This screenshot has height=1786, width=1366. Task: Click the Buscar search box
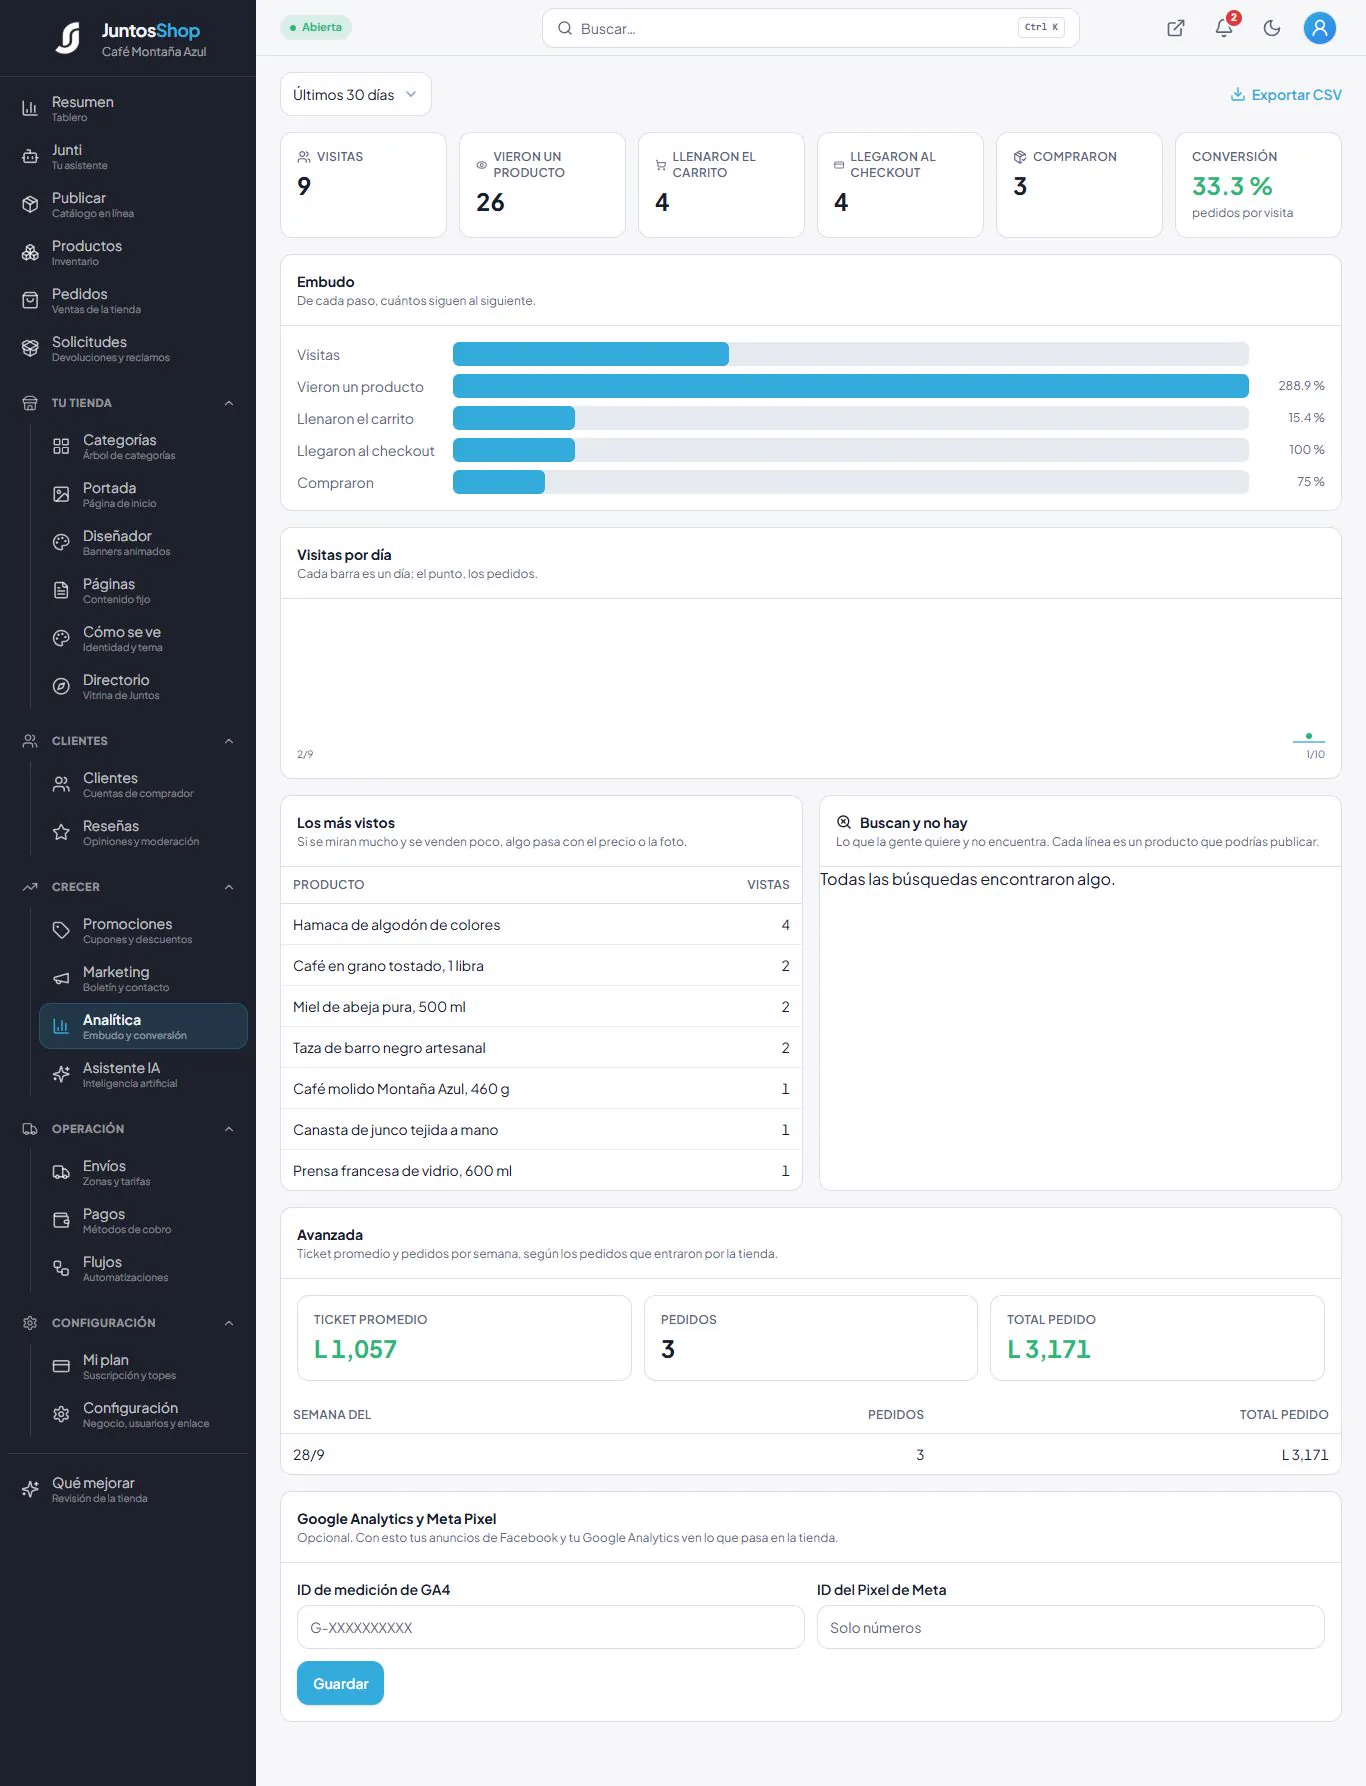(810, 28)
